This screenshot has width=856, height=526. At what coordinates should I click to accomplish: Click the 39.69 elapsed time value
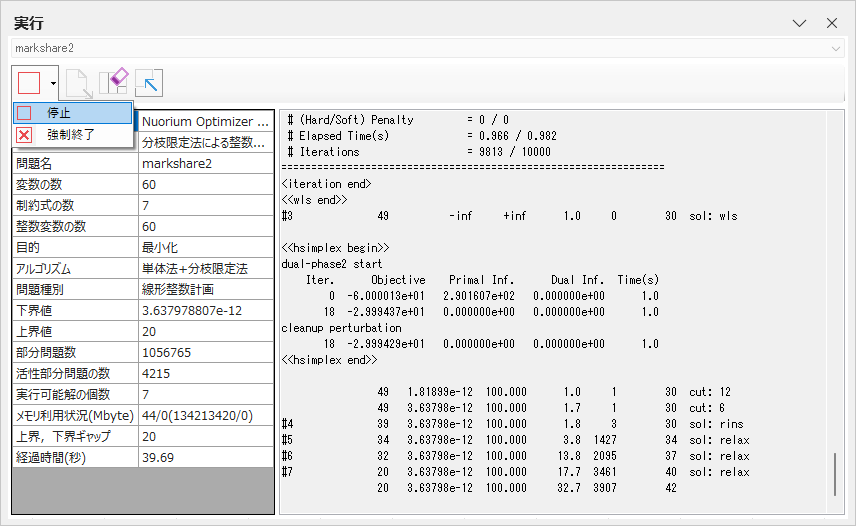point(206,457)
